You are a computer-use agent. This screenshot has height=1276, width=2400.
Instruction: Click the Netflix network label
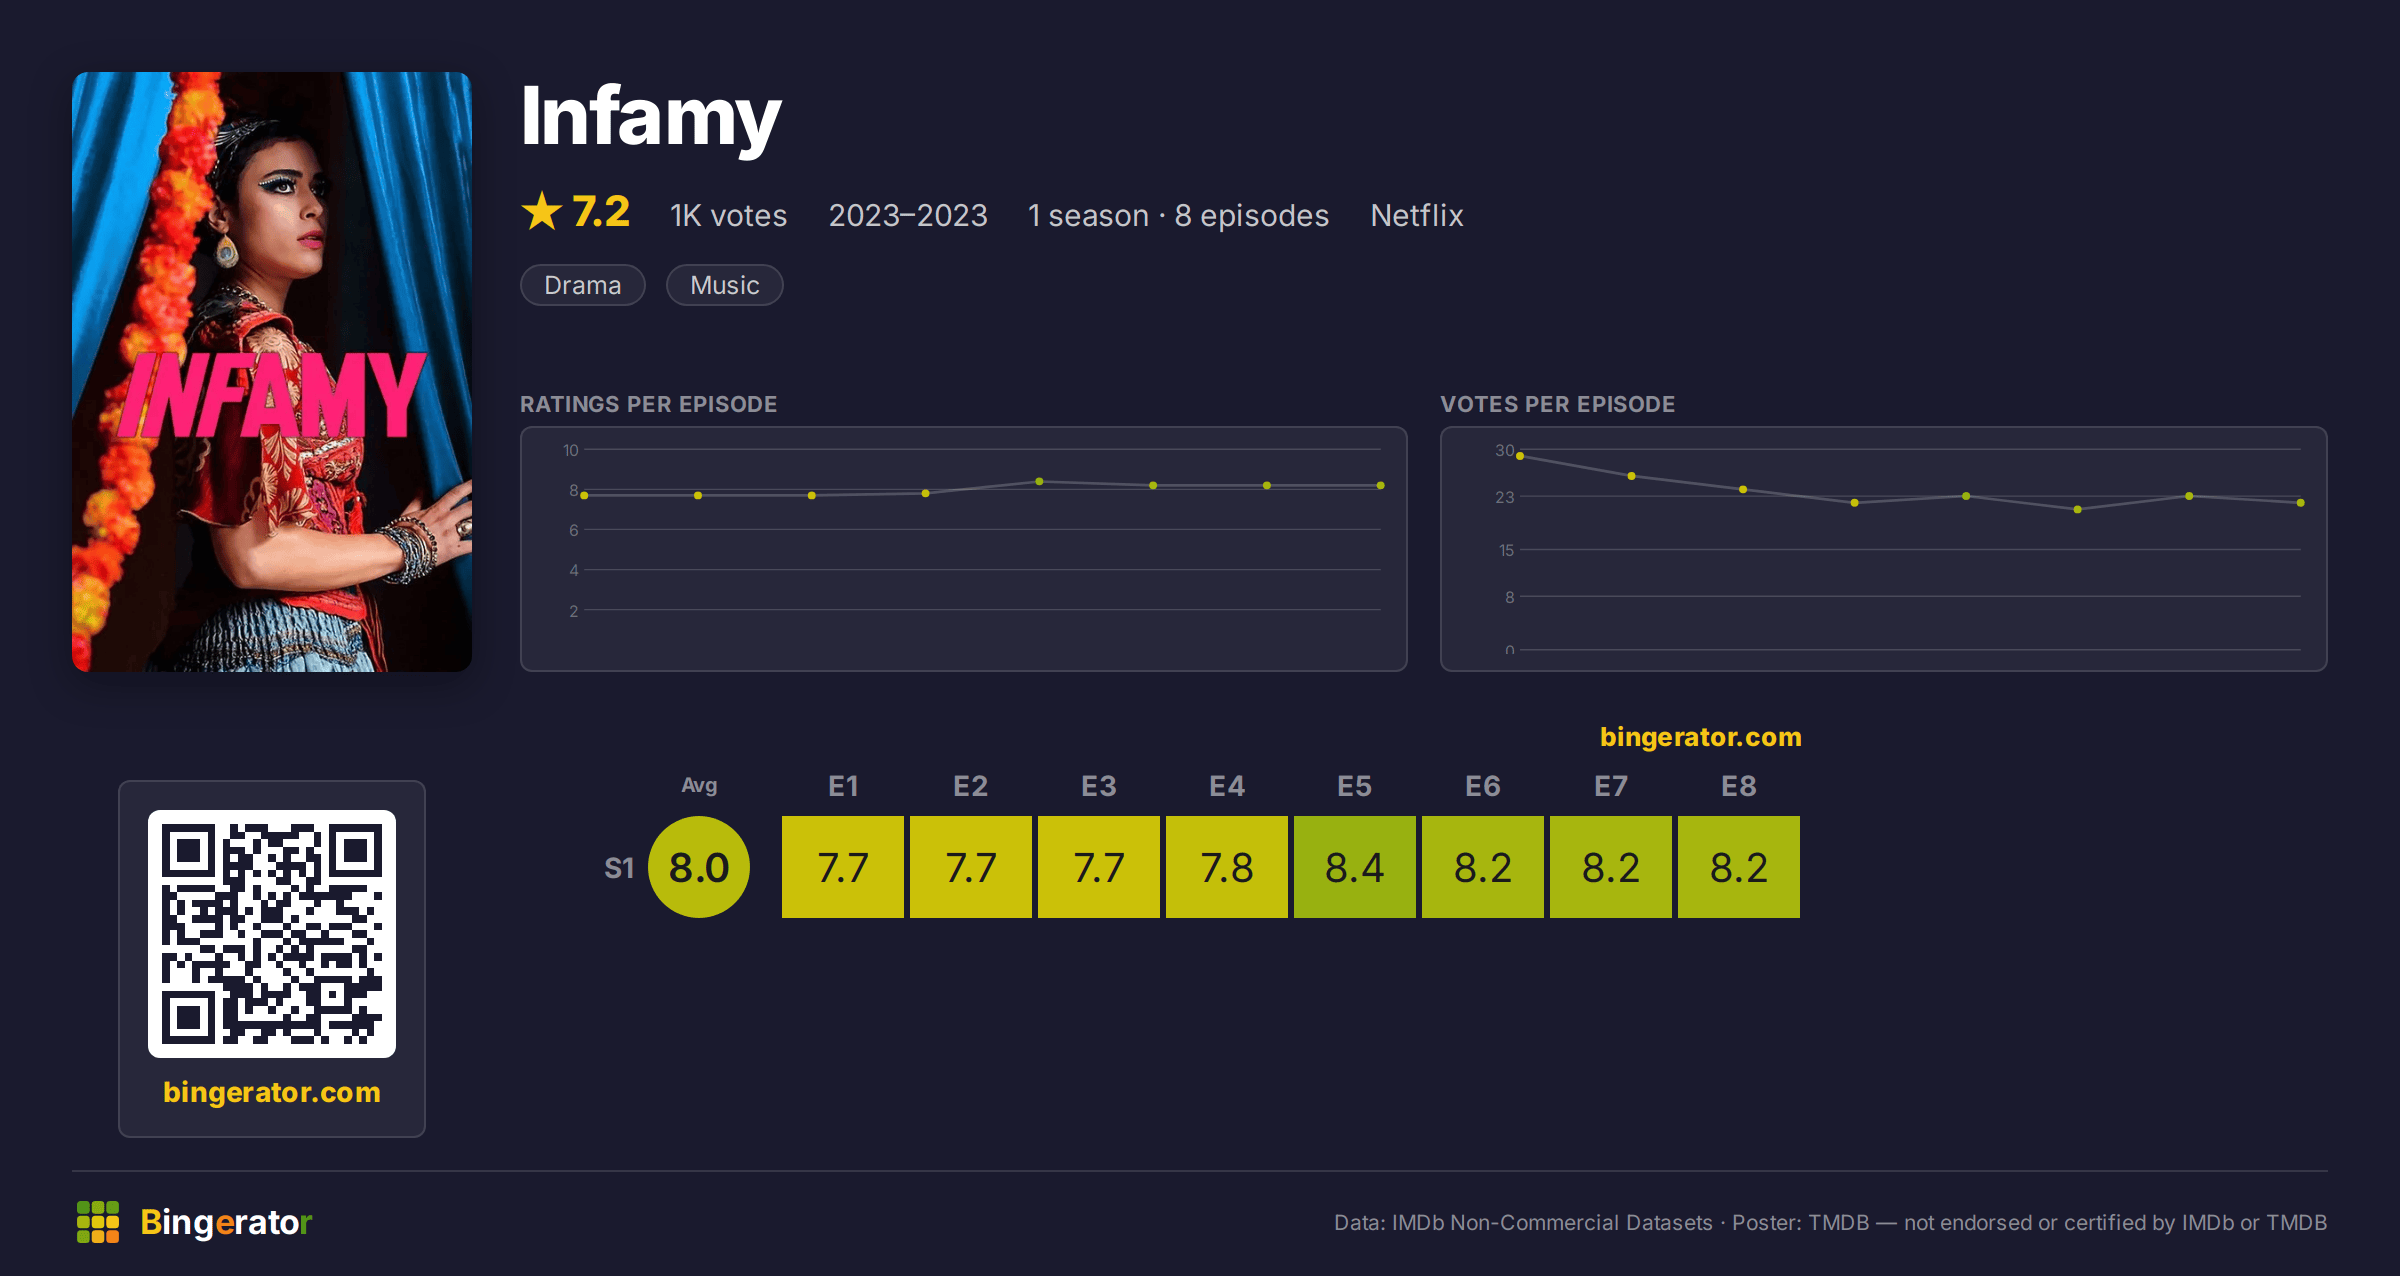pyautogui.click(x=1417, y=215)
